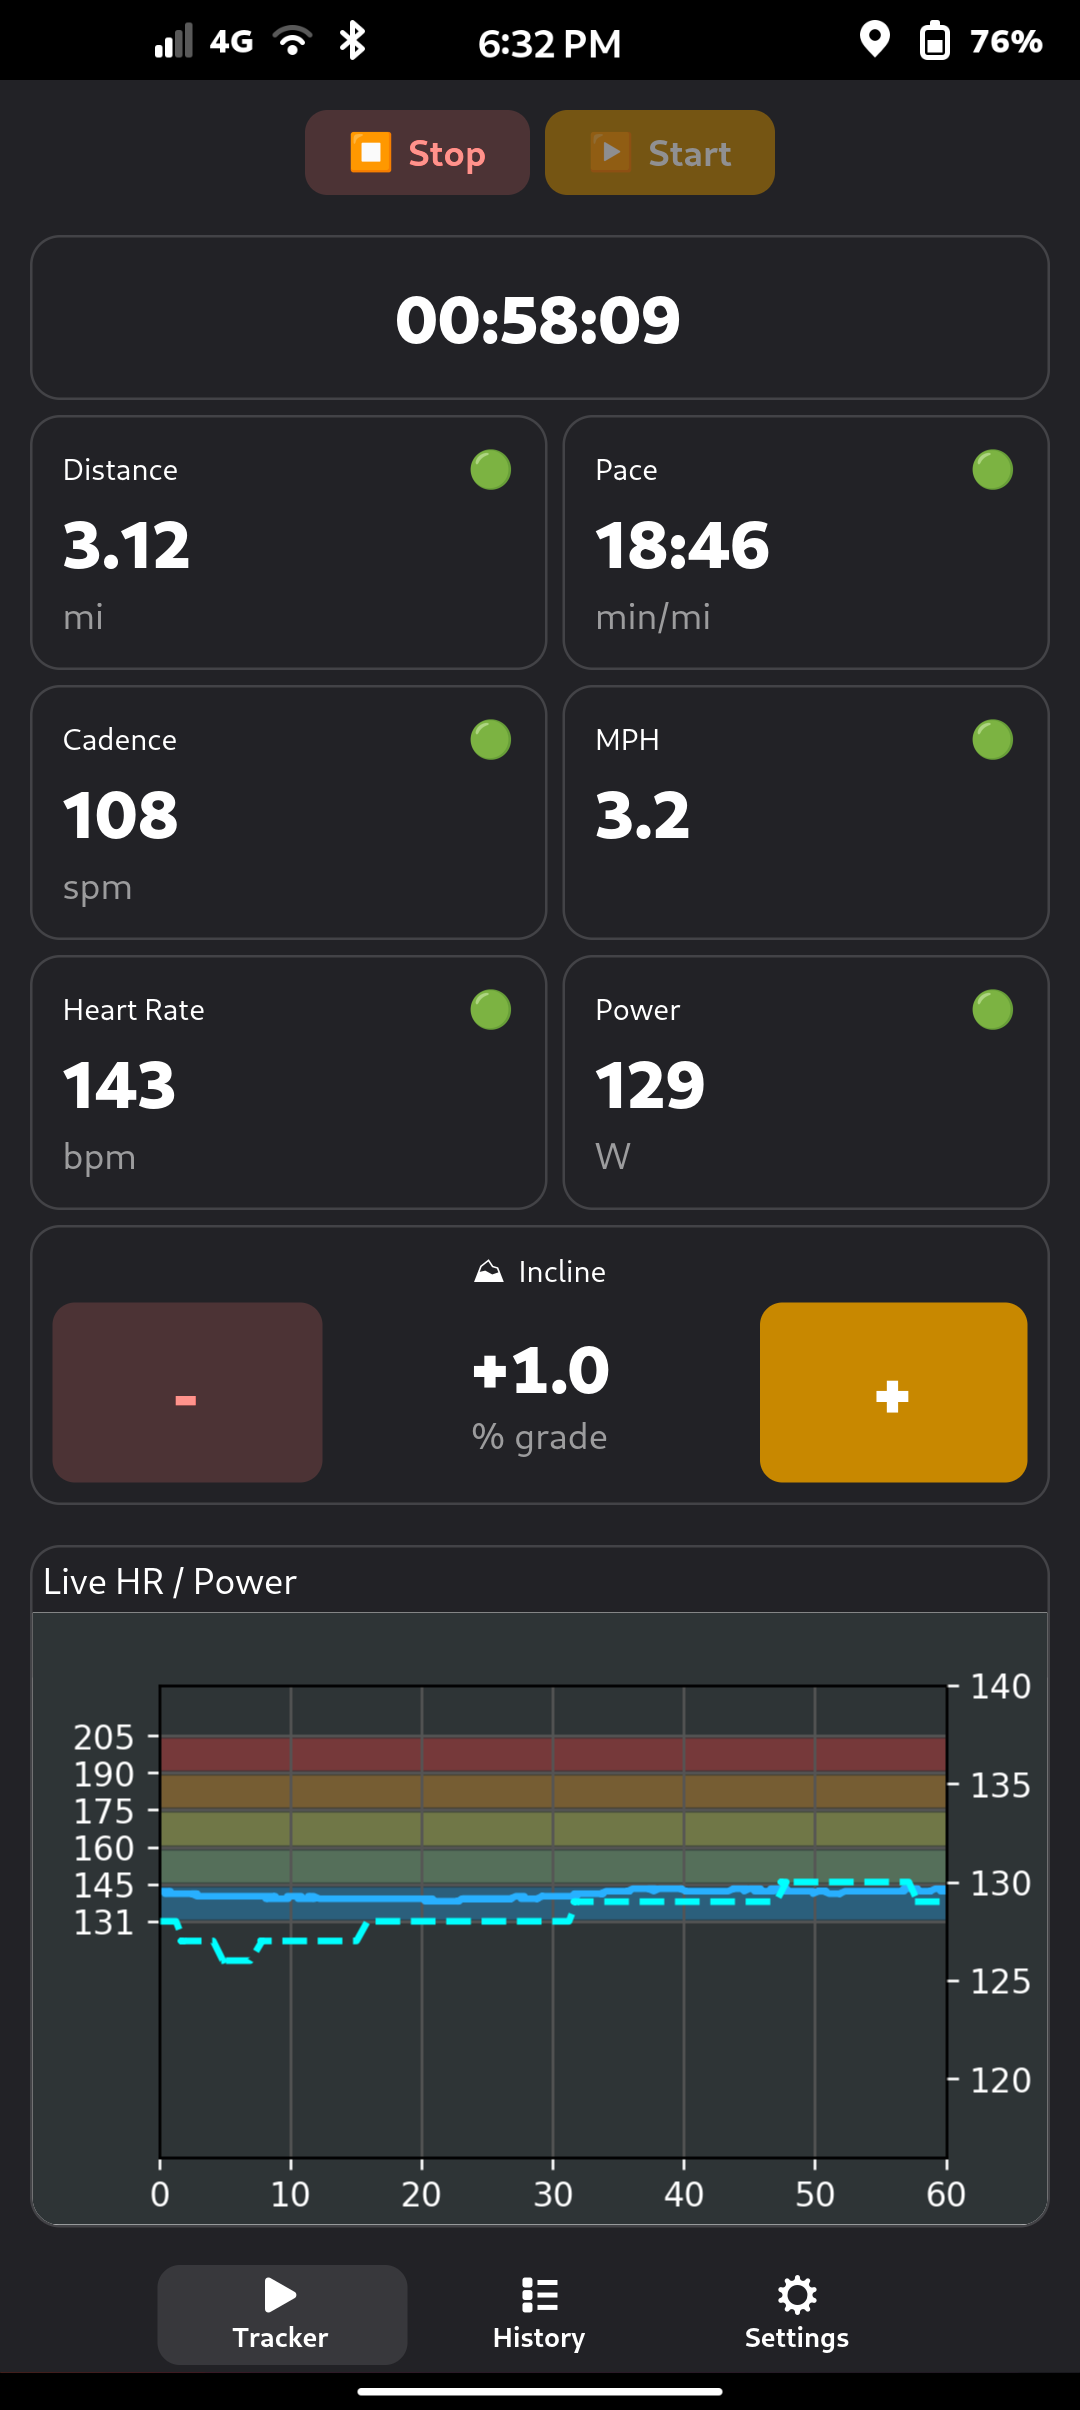Image resolution: width=1080 pixels, height=2410 pixels.
Task: Click the green status dot on Pace
Action: tap(993, 470)
